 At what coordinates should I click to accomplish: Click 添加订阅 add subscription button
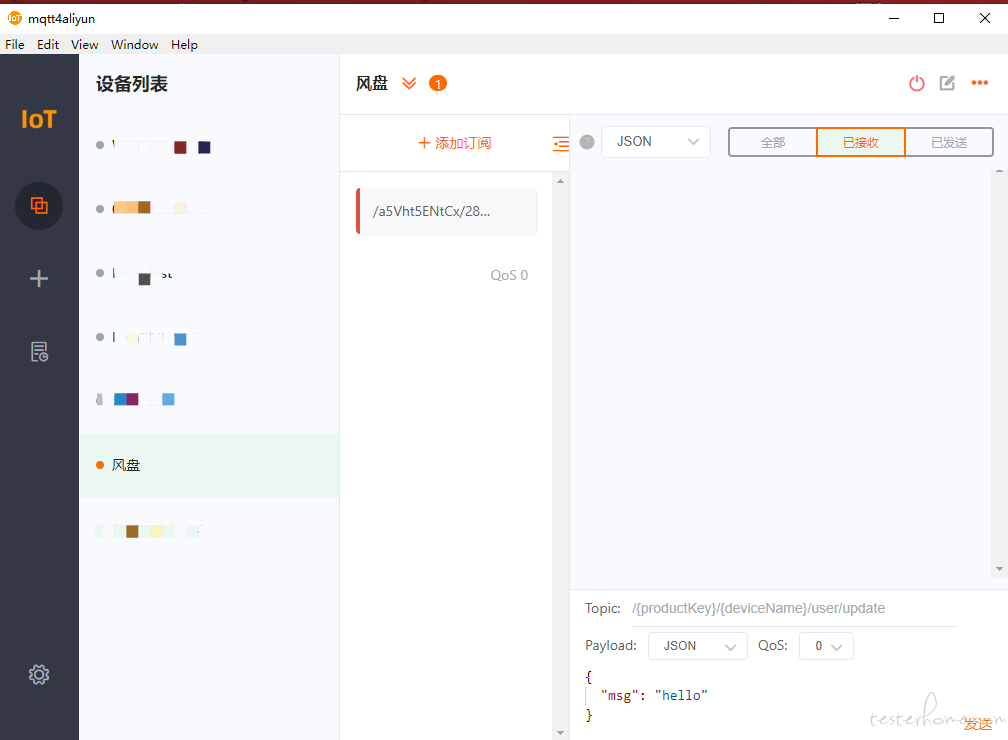(454, 143)
